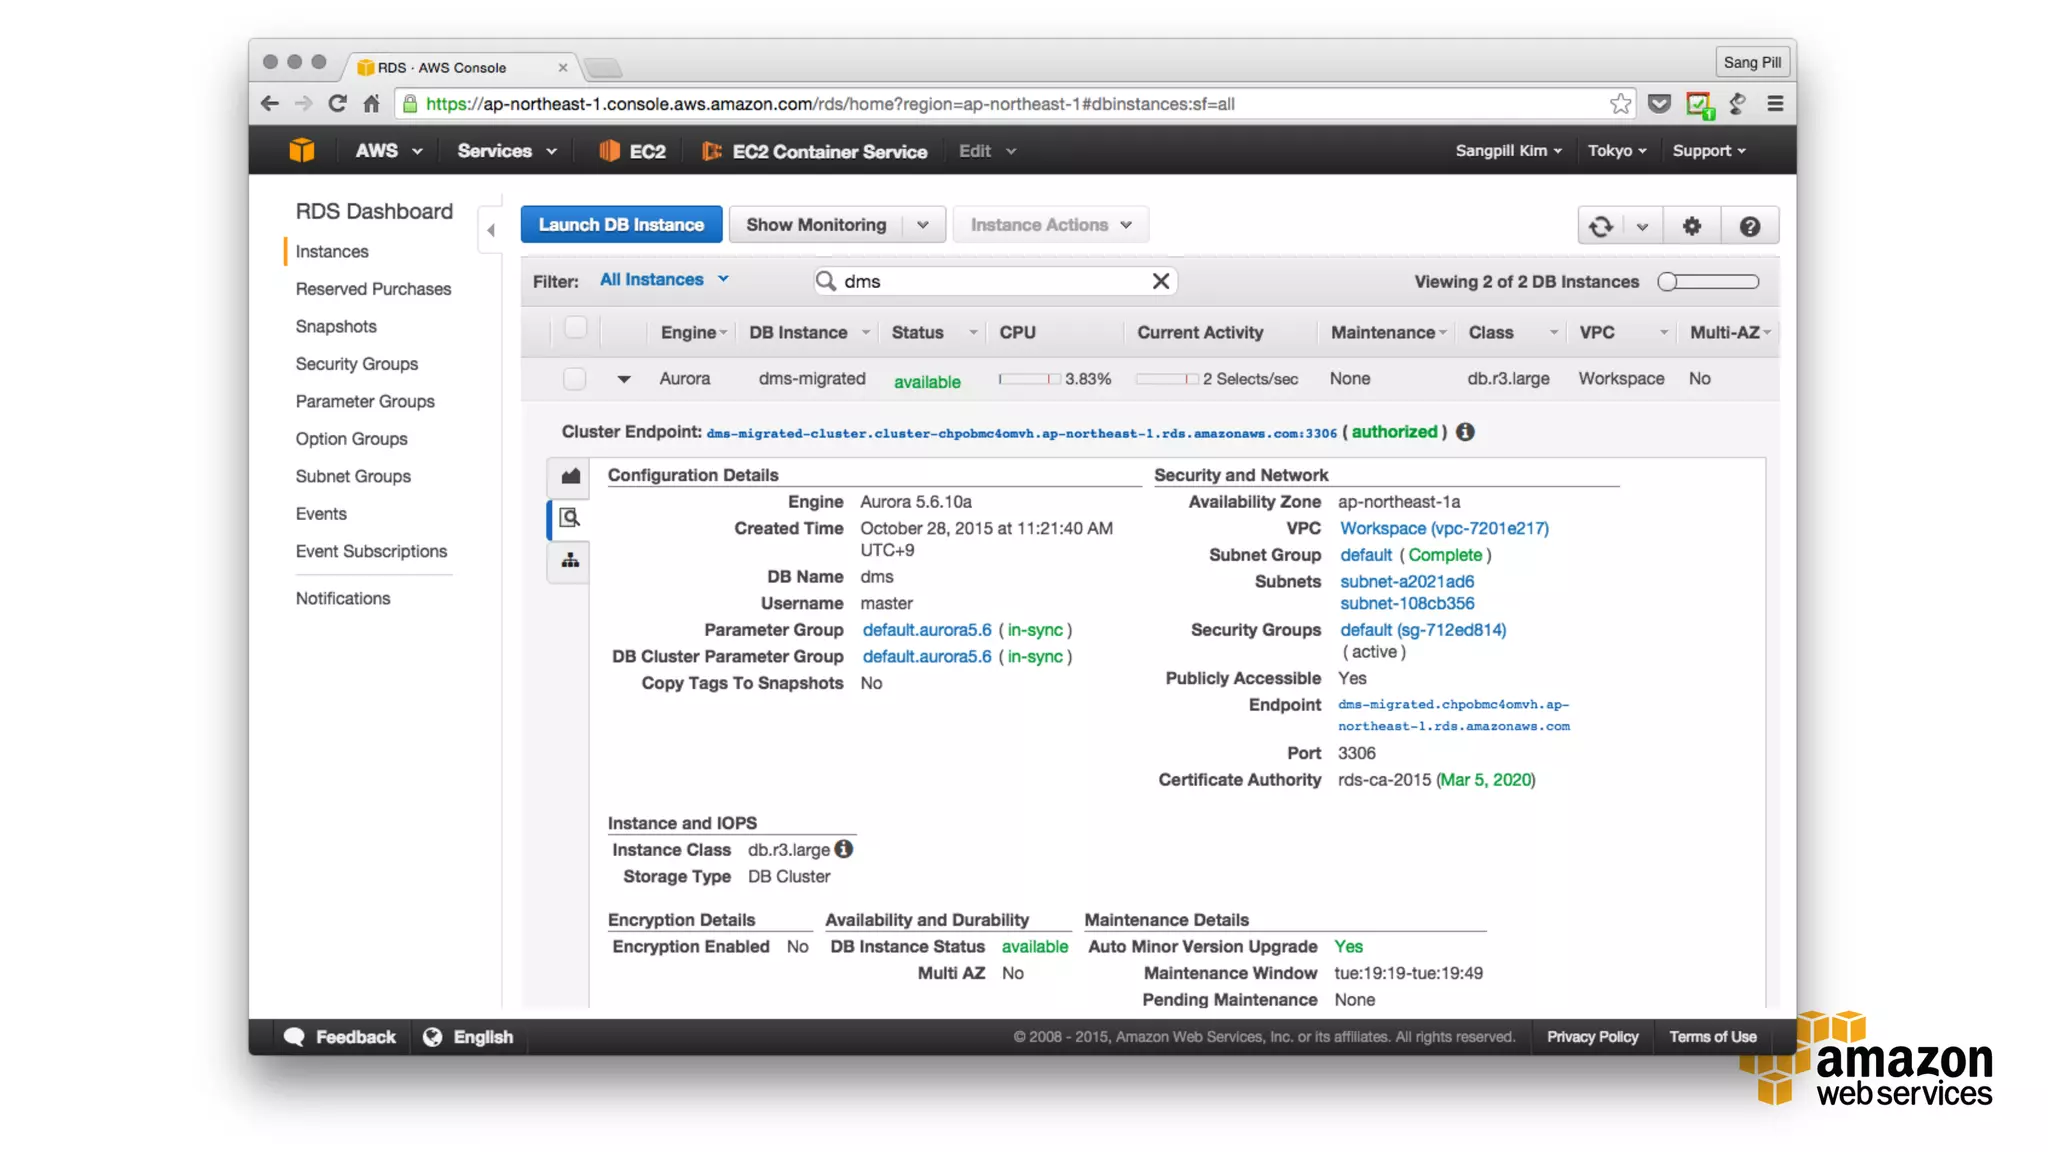Adjust the row size slider
This screenshot has height=1152, width=2048.
1668,282
